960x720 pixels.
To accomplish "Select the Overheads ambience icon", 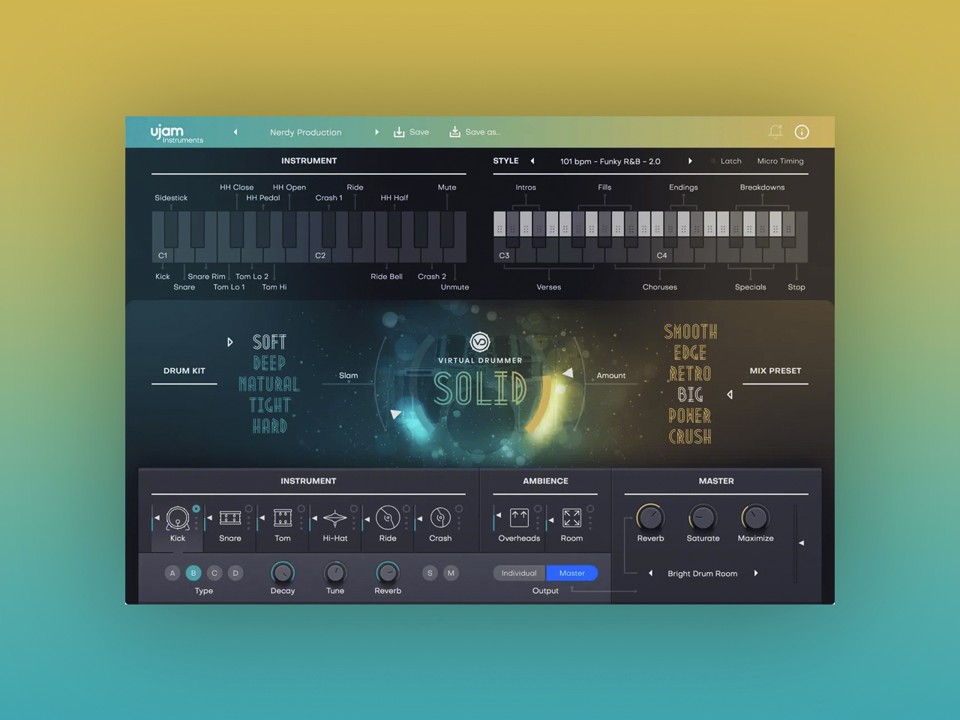I will click(x=519, y=518).
